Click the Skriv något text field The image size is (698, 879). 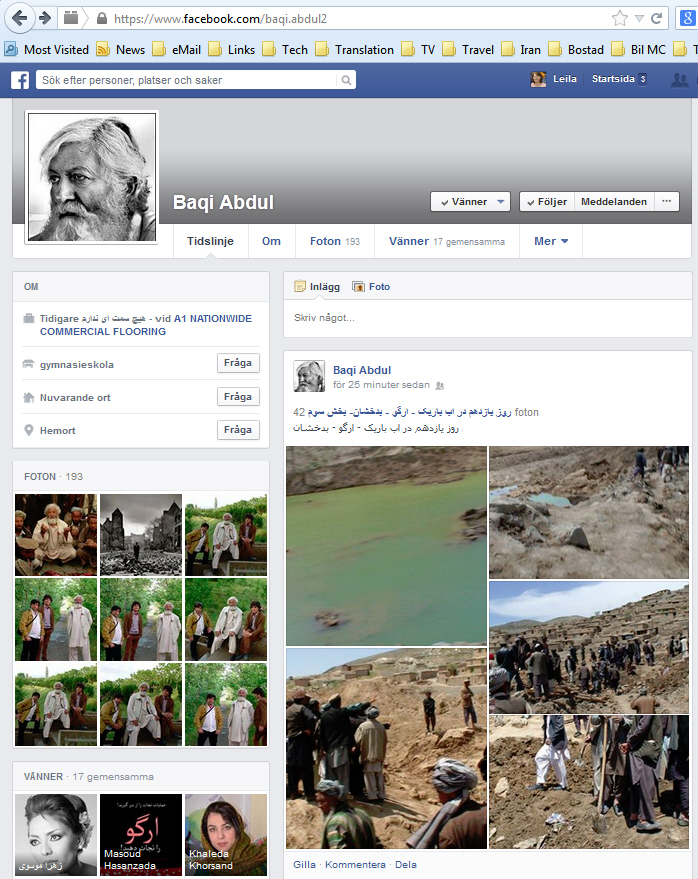coord(487,318)
